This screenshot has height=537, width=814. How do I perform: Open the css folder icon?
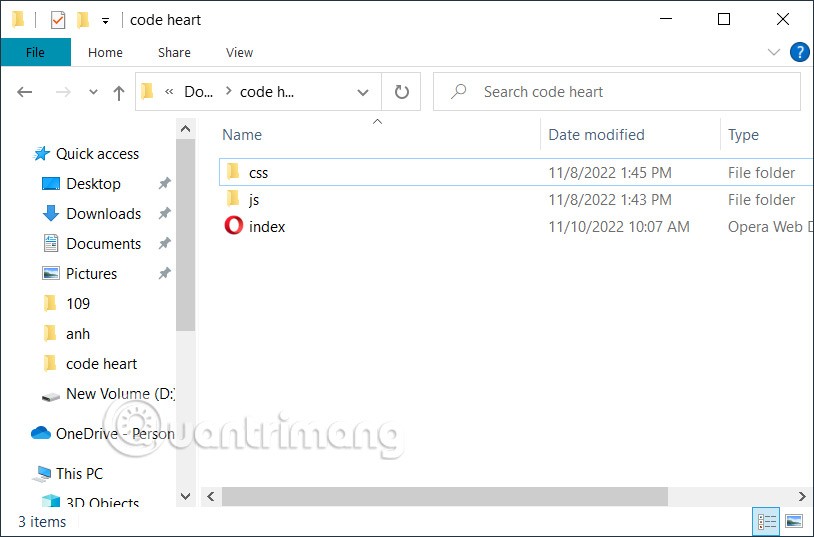point(233,172)
